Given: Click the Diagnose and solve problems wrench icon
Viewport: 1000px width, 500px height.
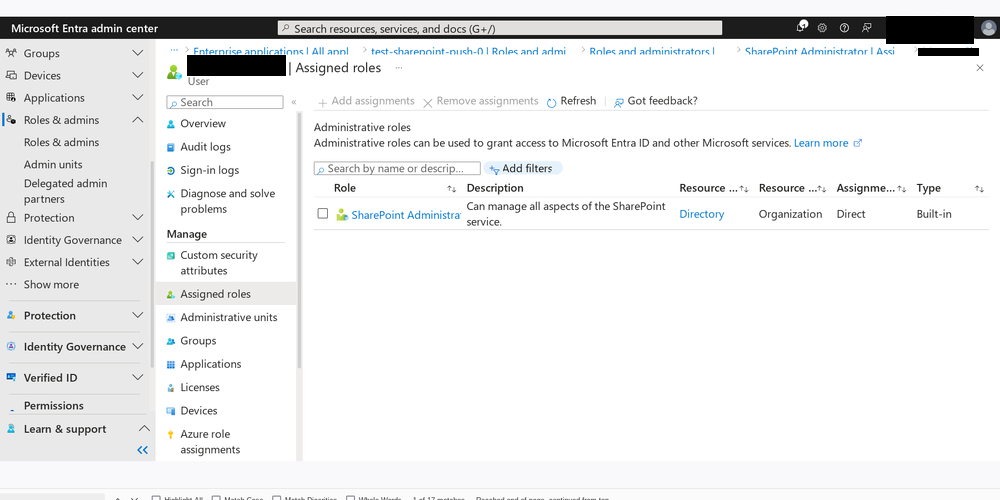Looking at the screenshot, I should point(170,194).
